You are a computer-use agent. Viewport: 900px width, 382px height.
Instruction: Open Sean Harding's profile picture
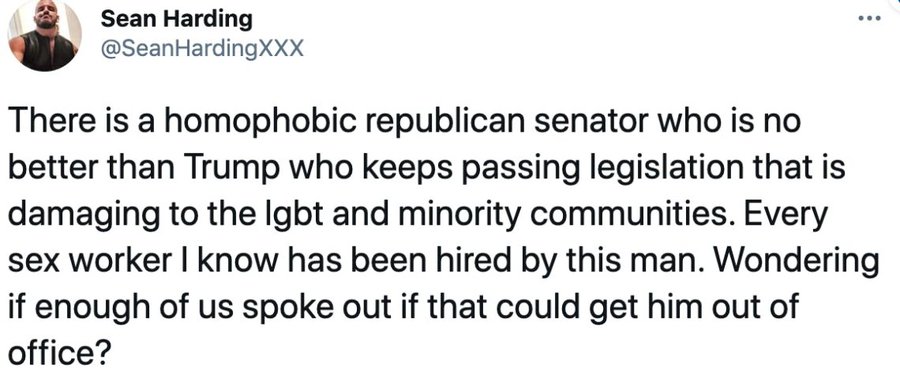[x=44, y=36]
